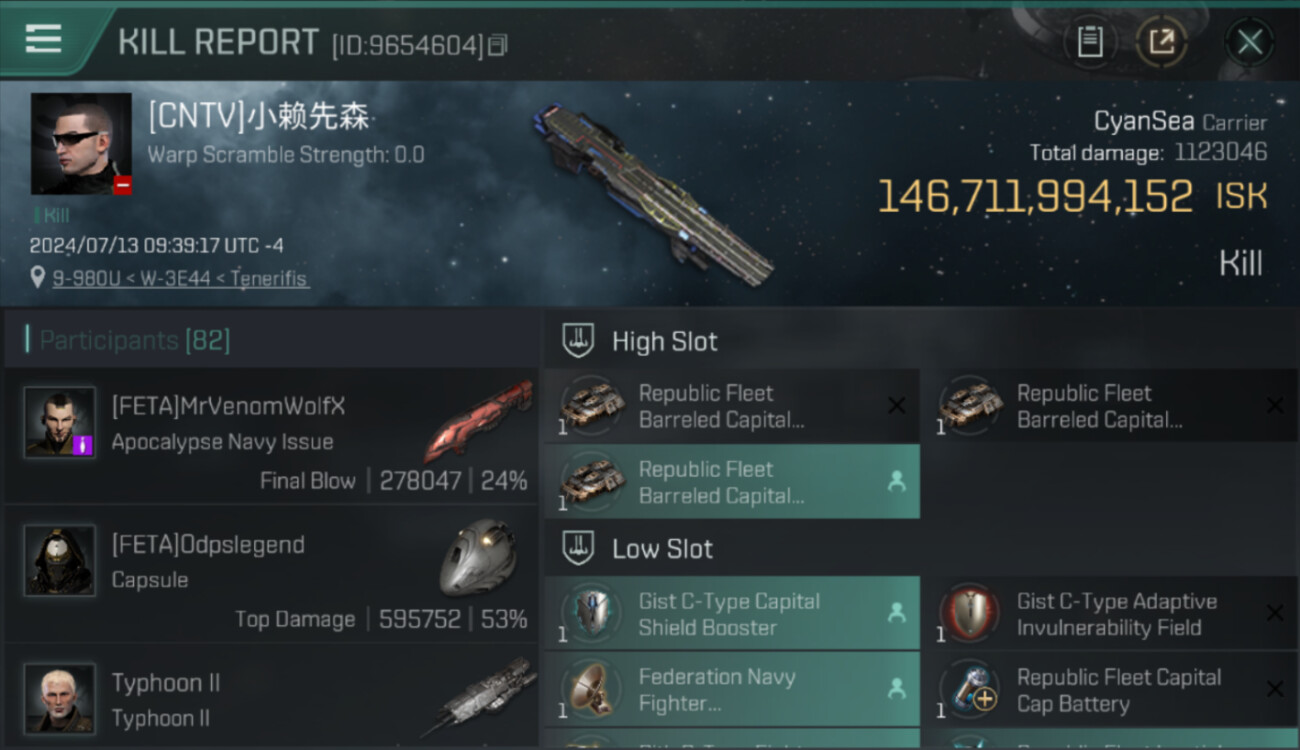Open the hamburger menu icon
The image size is (1300, 750).
(43, 39)
